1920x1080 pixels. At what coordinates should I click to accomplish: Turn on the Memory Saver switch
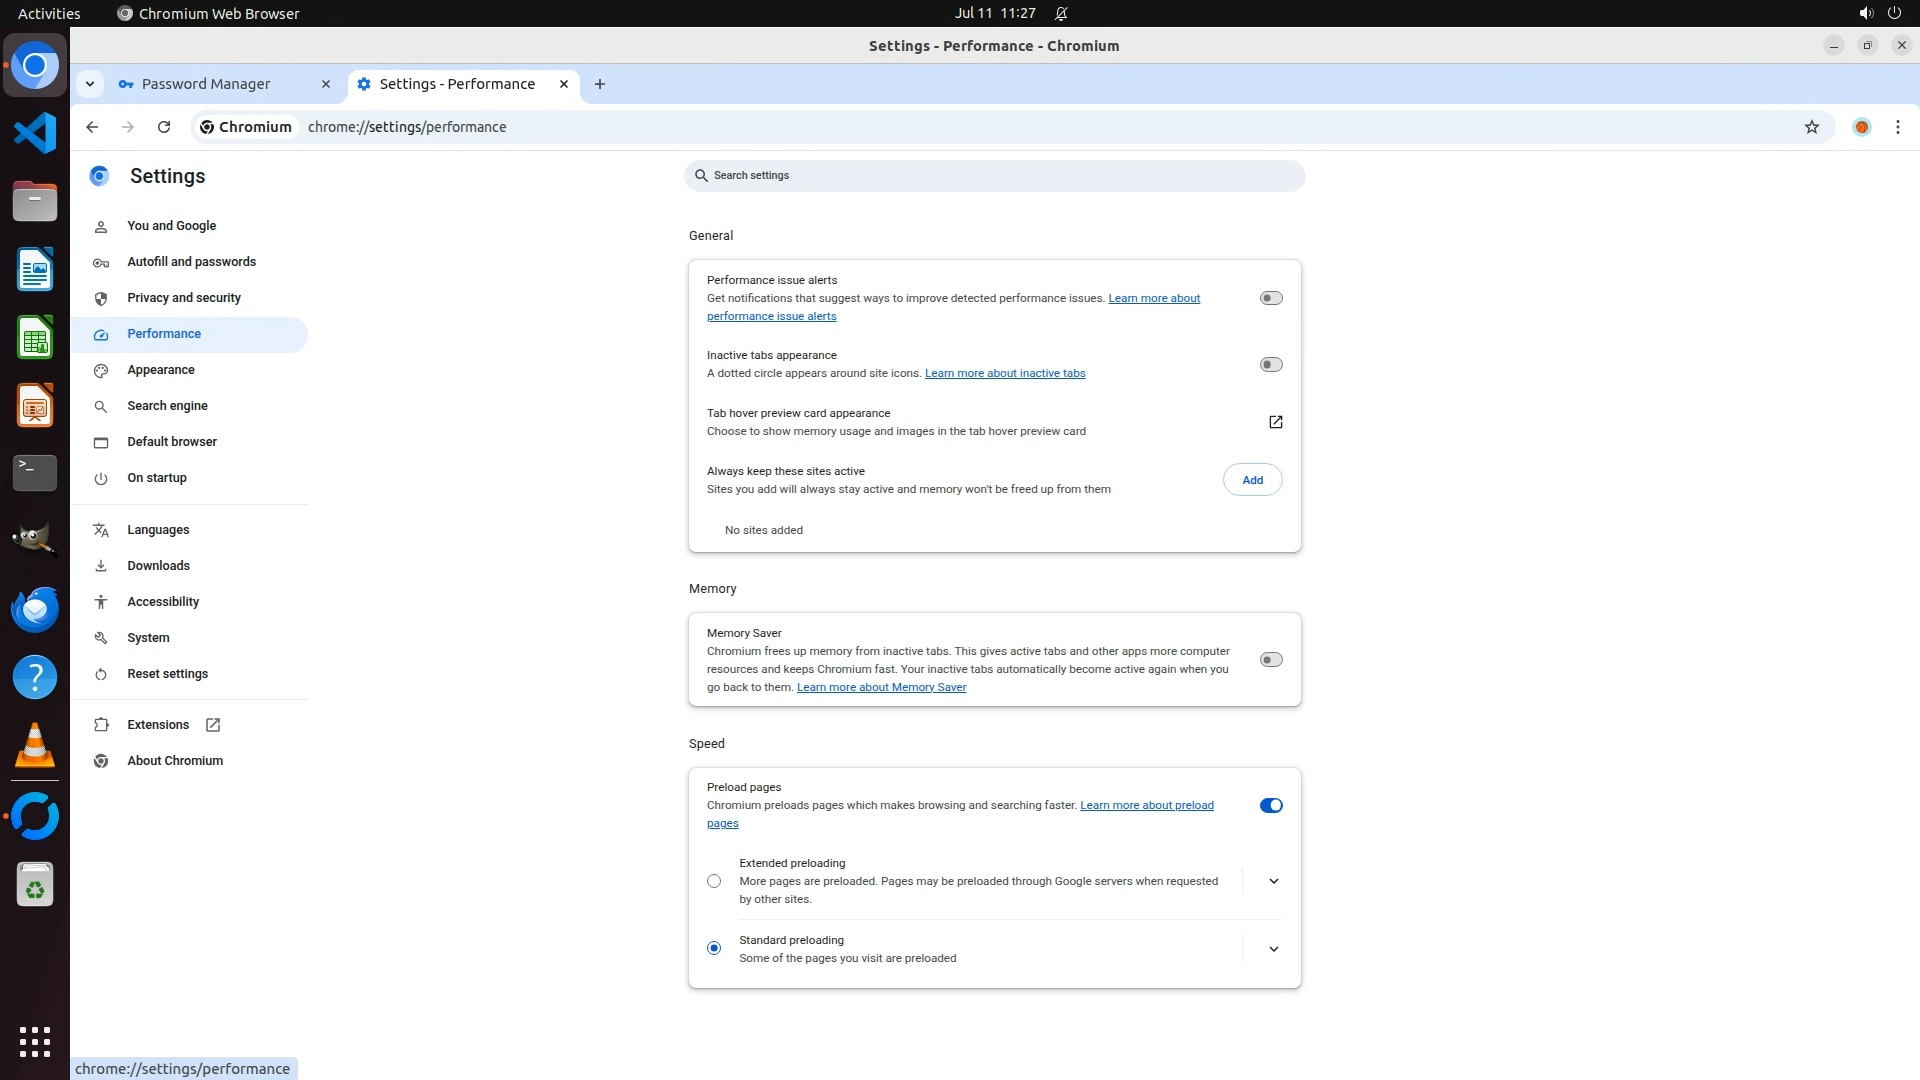[1270, 660]
